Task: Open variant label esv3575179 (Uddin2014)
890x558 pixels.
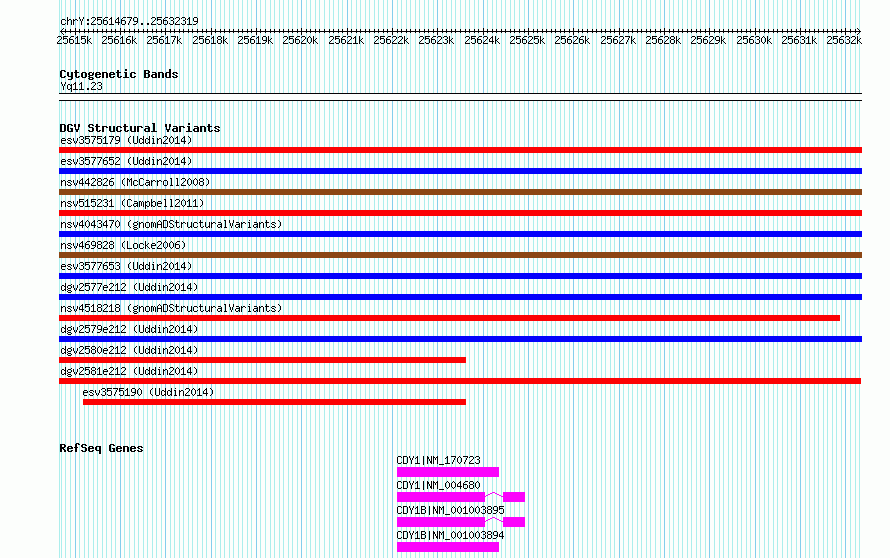Action: click(x=126, y=140)
